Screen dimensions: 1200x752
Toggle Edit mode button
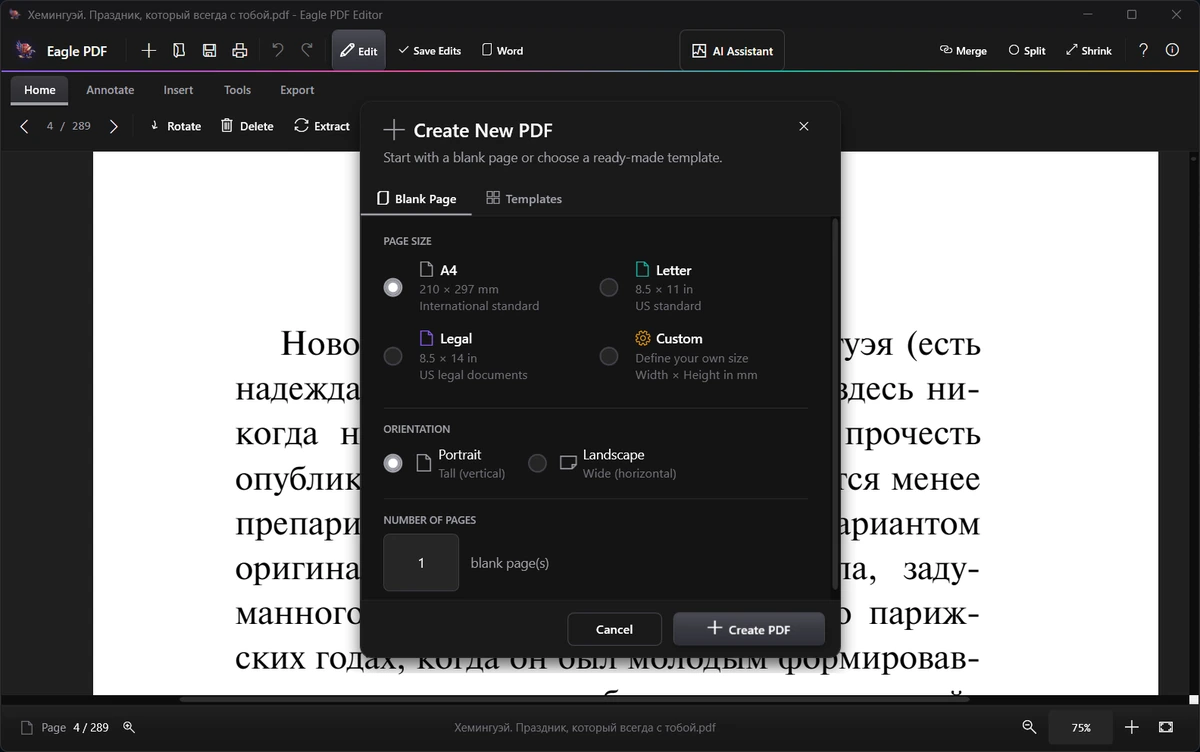click(x=358, y=50)
